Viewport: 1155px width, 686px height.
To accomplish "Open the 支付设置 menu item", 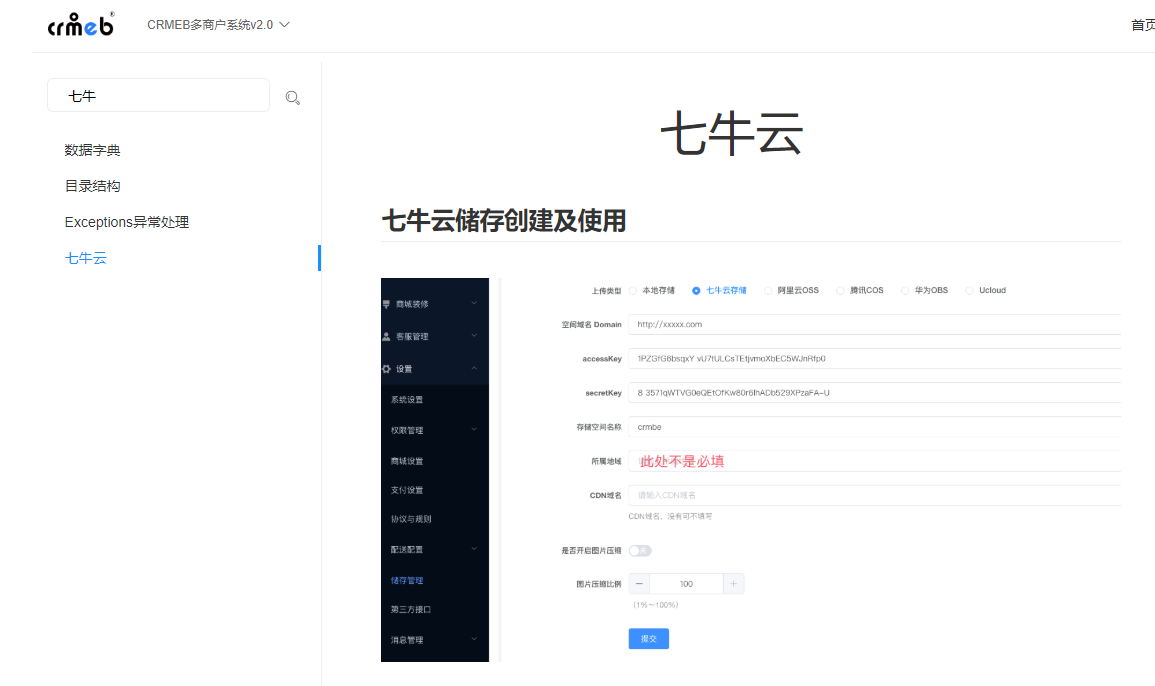I will coord(407,490).
